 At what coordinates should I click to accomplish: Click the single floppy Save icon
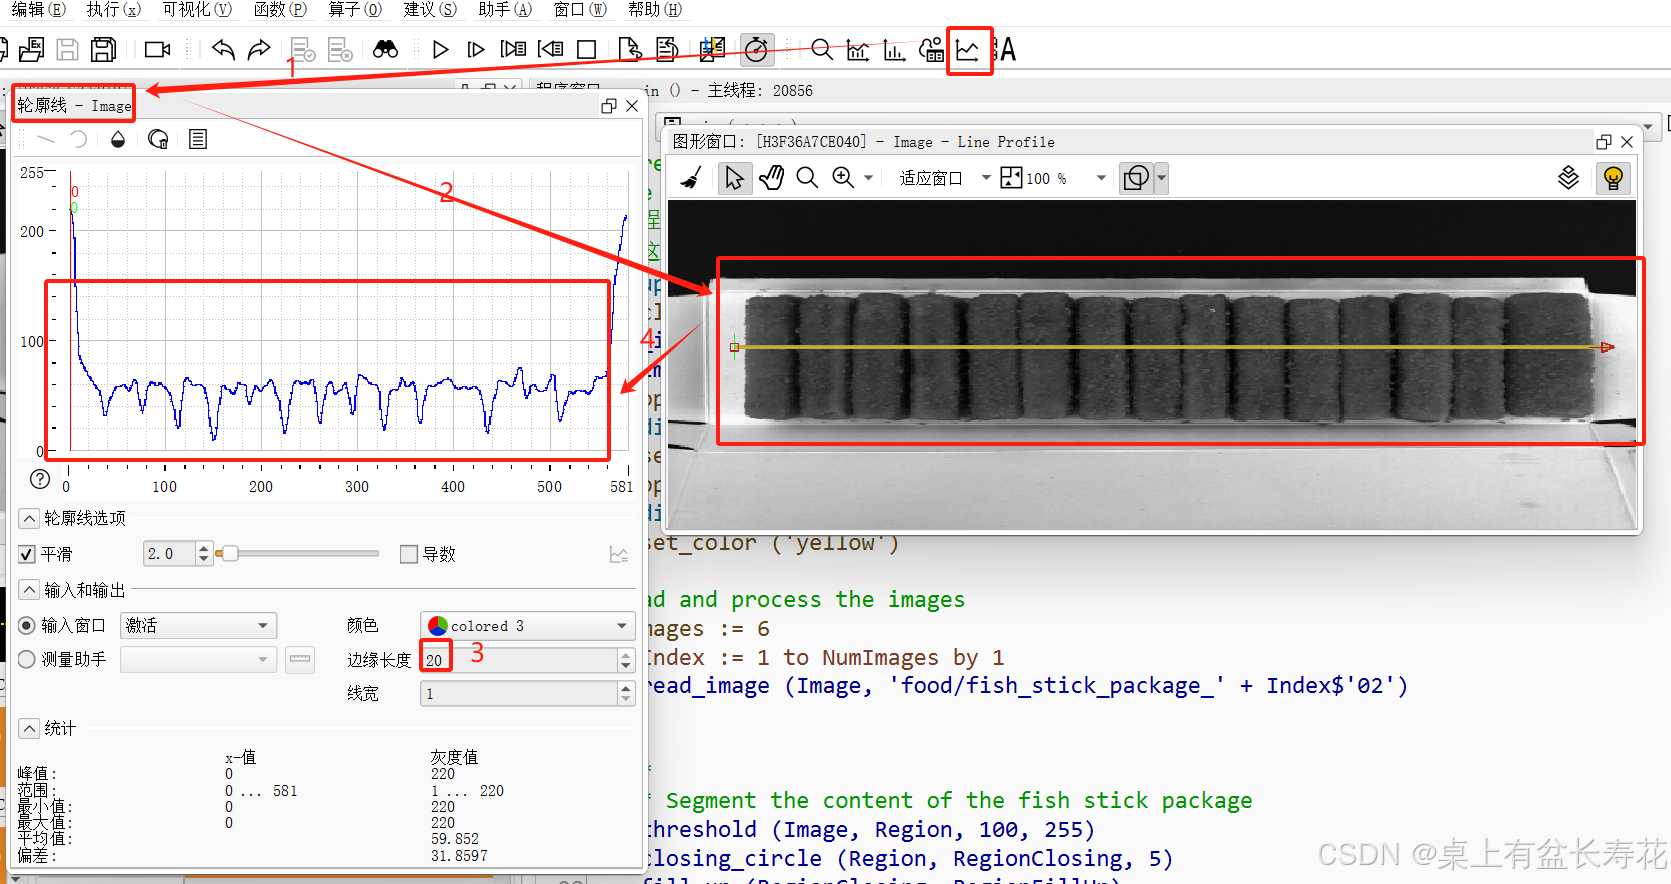coord(67,49)
